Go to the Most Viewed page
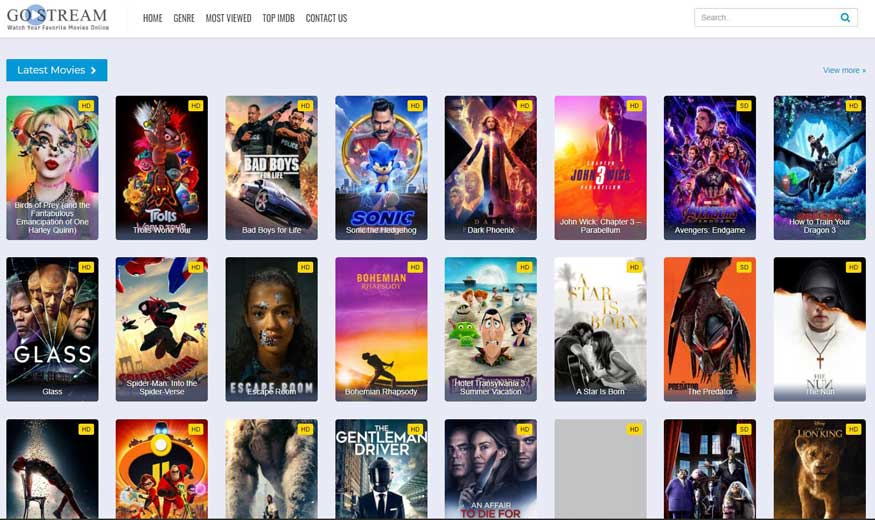This screenshot has height=520, width=875. [228, 18]
